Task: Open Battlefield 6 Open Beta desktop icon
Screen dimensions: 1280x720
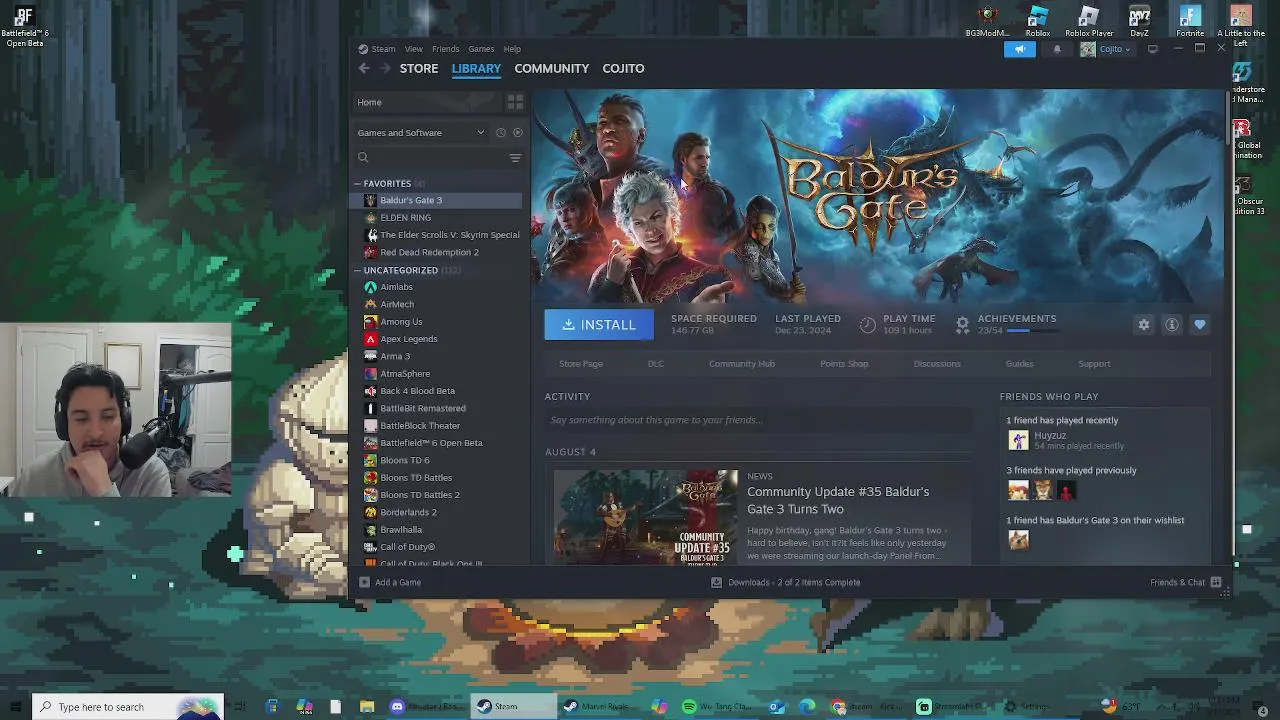Action: coord(24,26)
